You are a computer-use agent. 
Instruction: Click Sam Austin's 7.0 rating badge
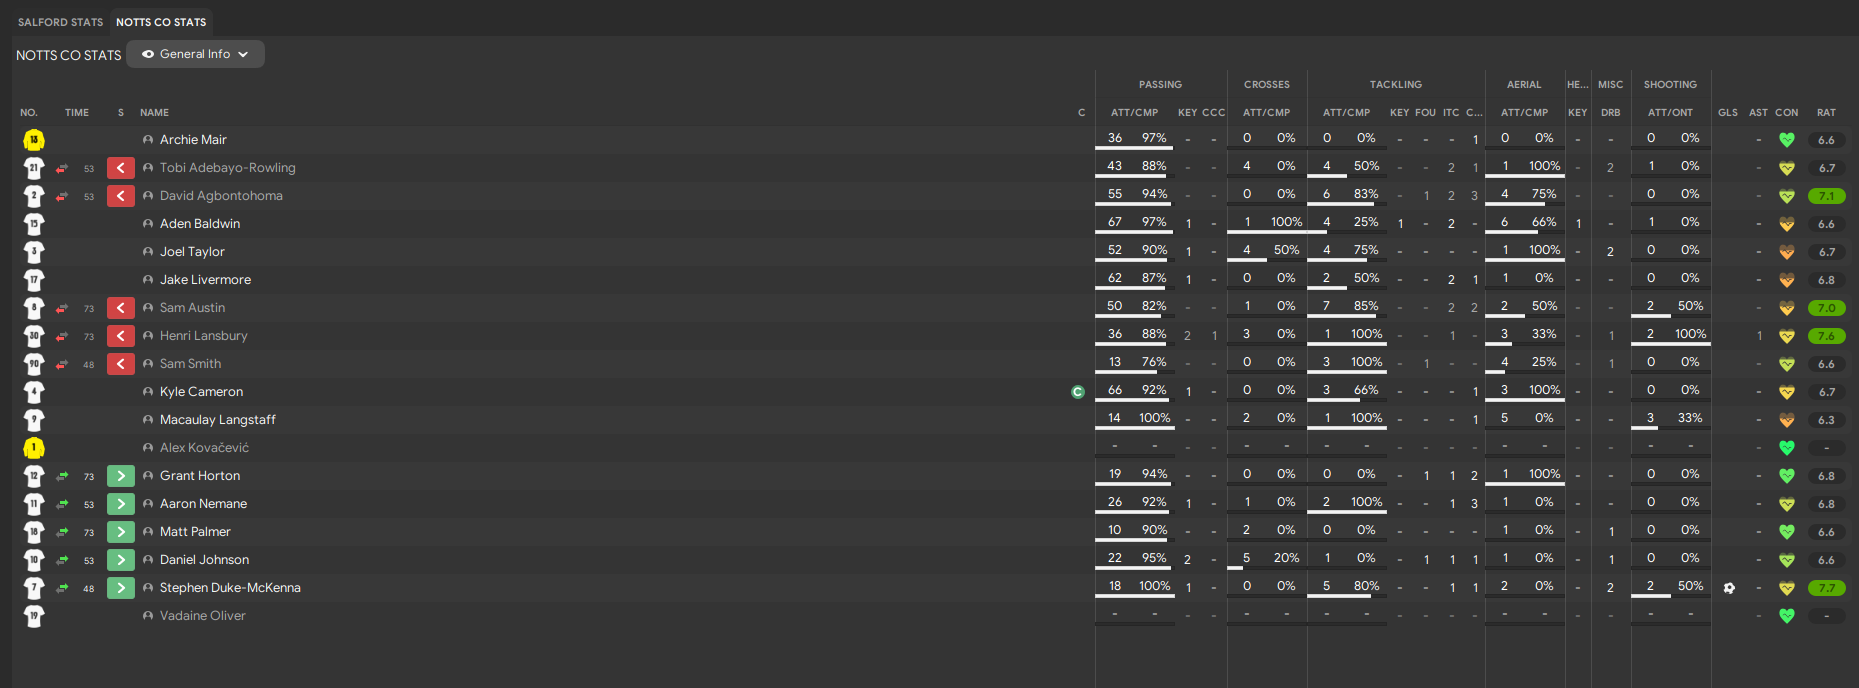pos(1826,308)
